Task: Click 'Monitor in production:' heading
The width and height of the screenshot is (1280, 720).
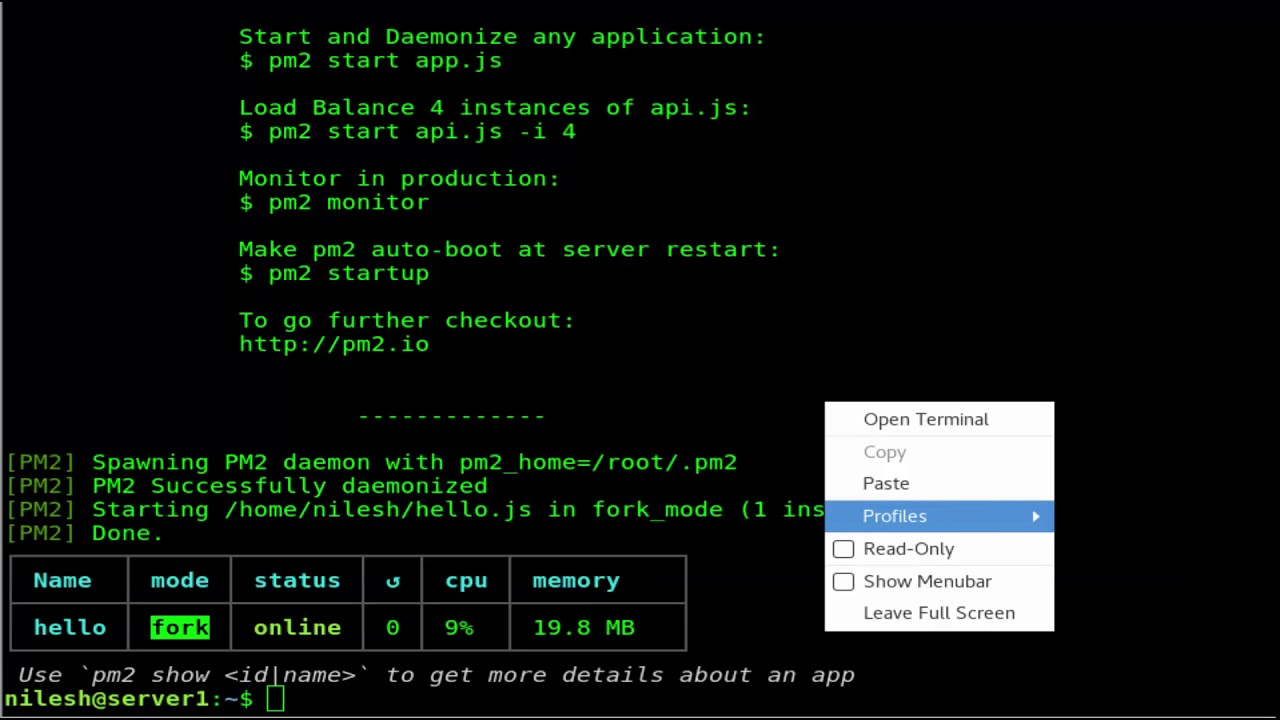Action: 399,178
